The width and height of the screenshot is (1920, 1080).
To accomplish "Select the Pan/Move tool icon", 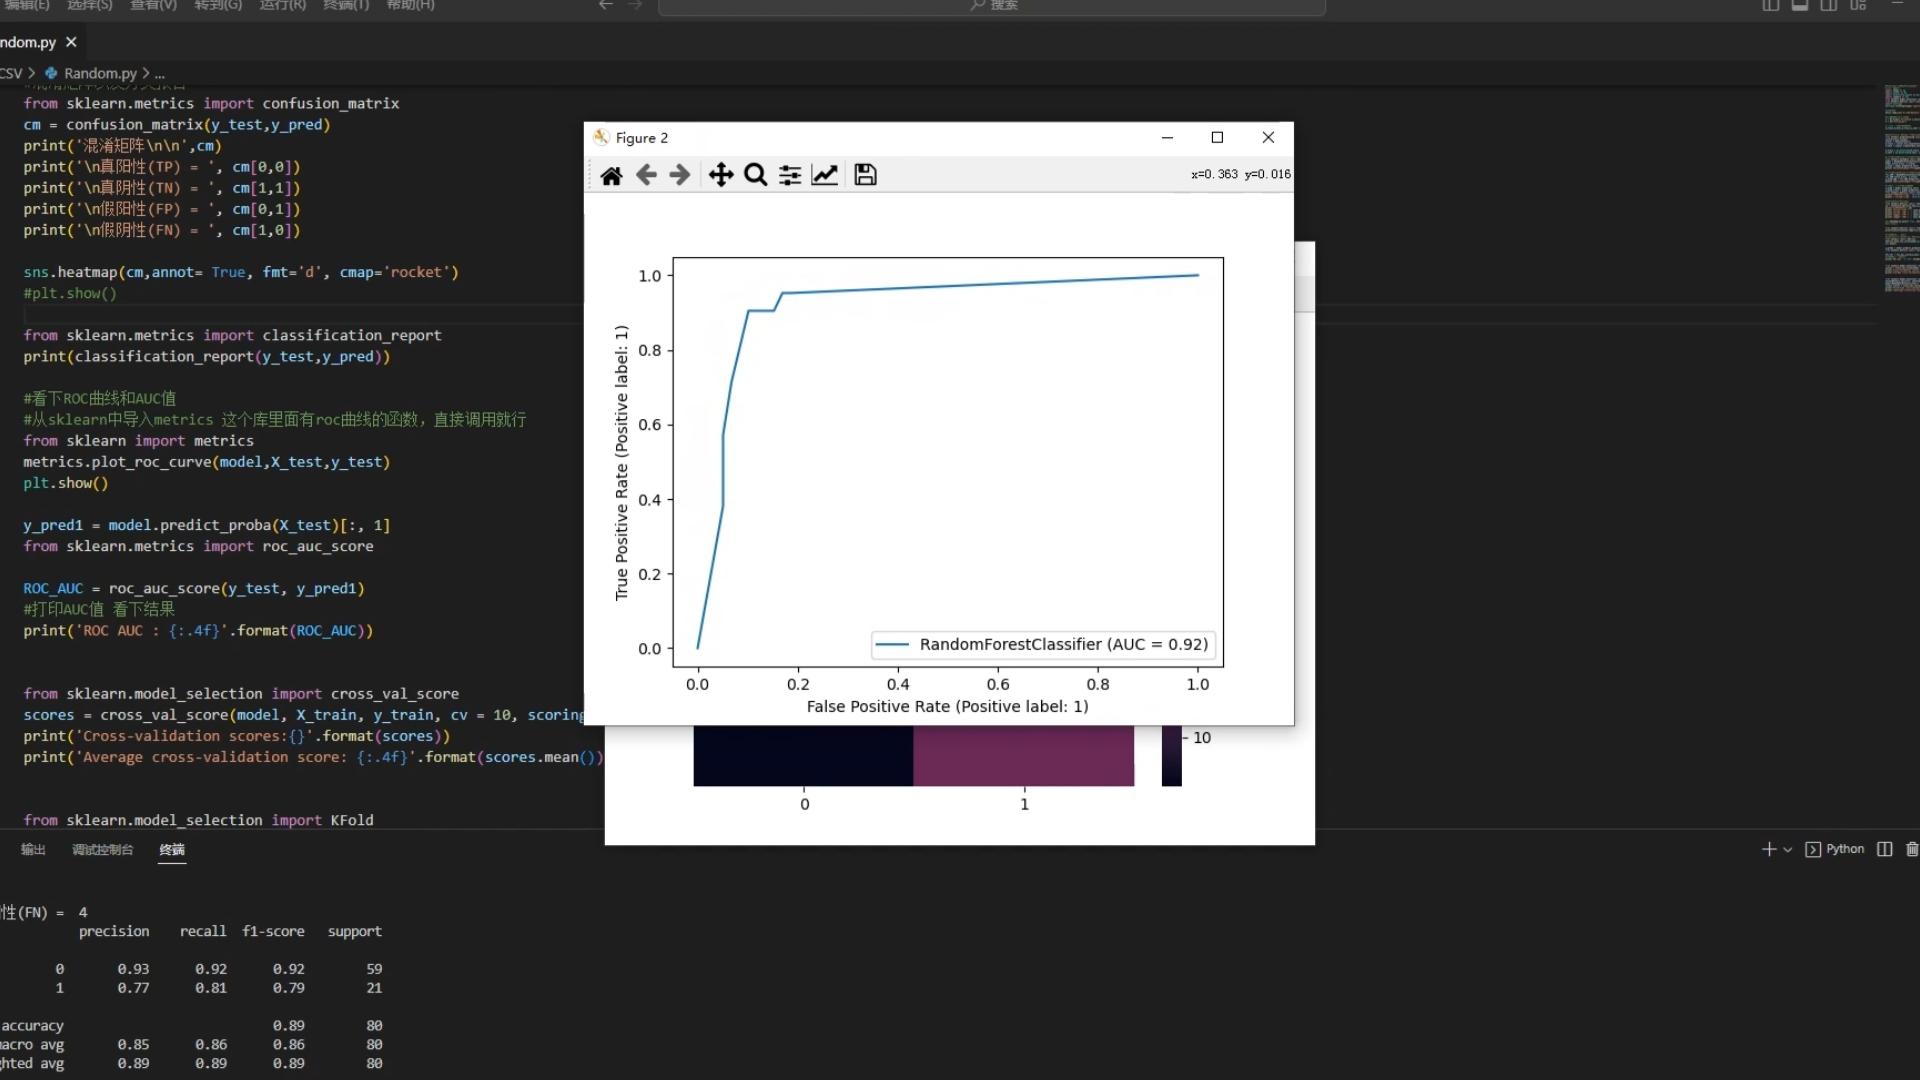I will pos(720,174).
